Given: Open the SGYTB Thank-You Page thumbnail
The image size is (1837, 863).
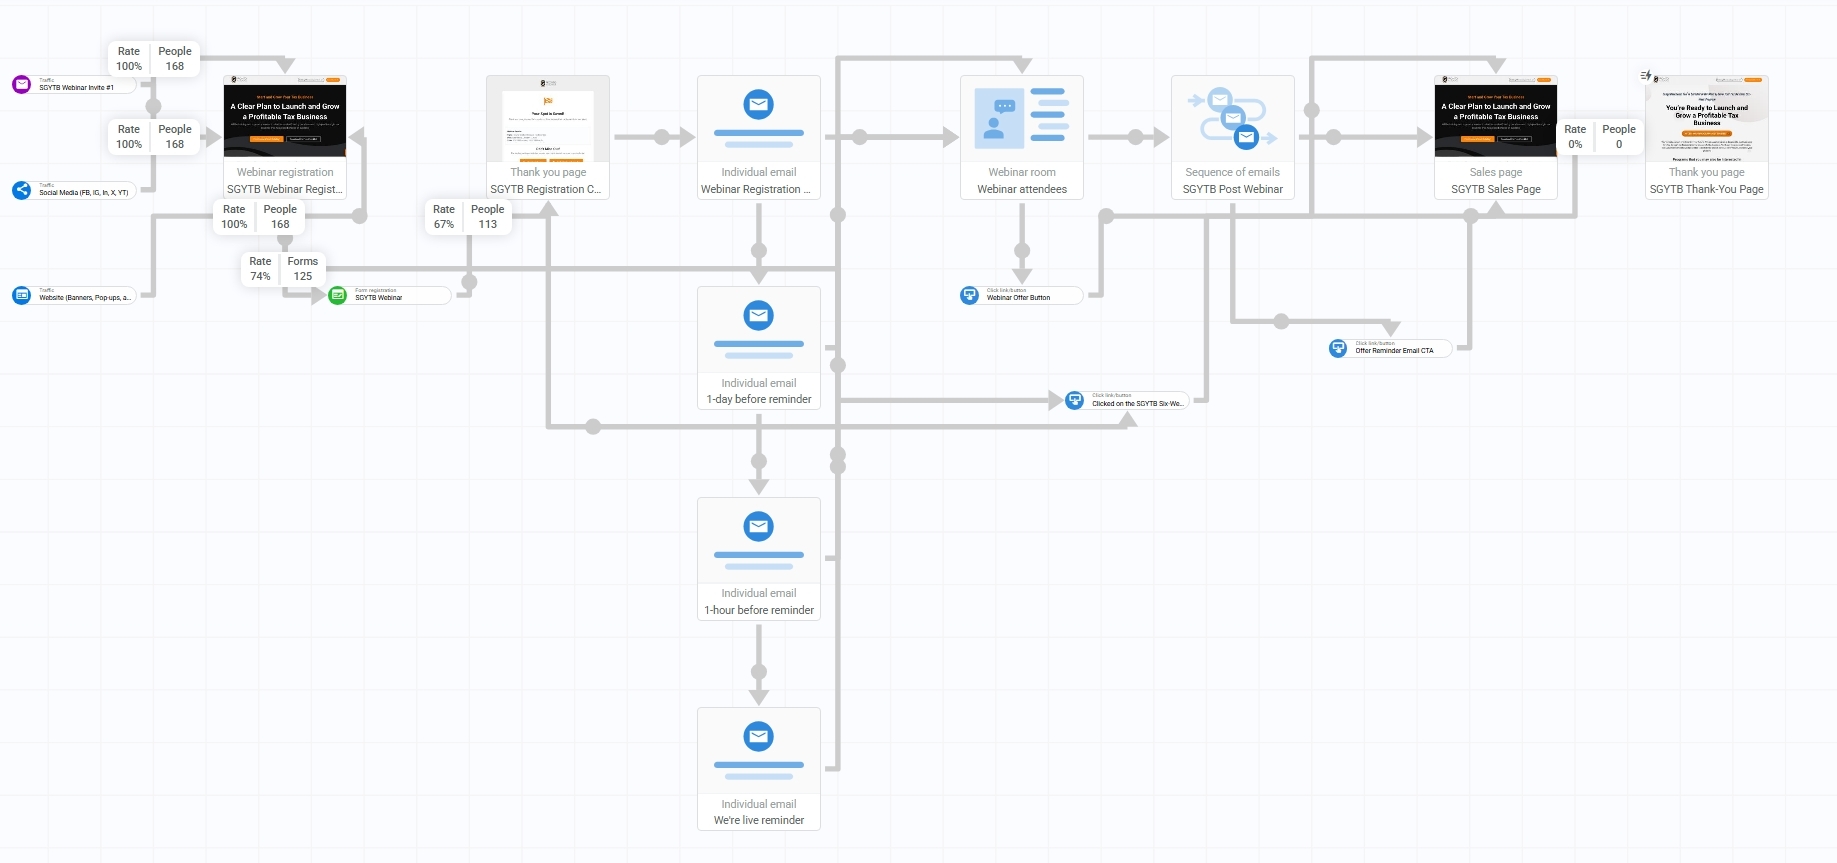Looking at the screenshot, I should [x=1706, y=119].
